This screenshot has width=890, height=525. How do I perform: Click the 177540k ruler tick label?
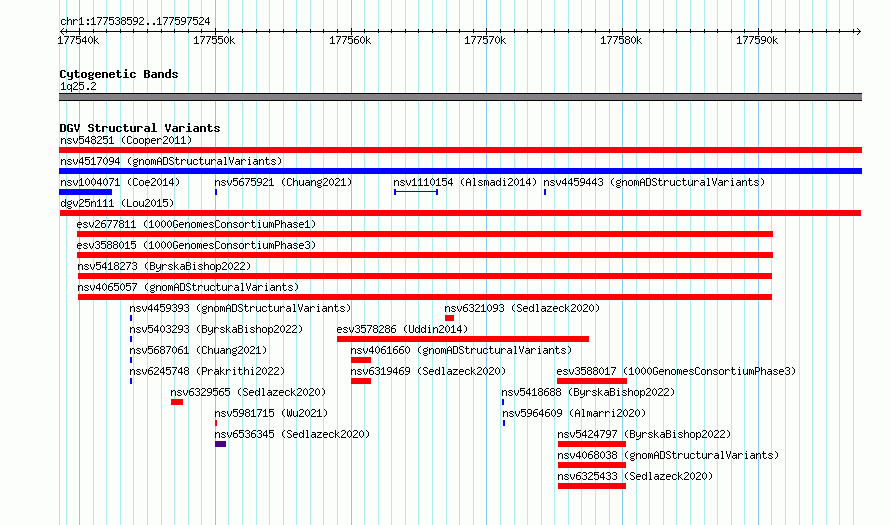tap(78, 40)
